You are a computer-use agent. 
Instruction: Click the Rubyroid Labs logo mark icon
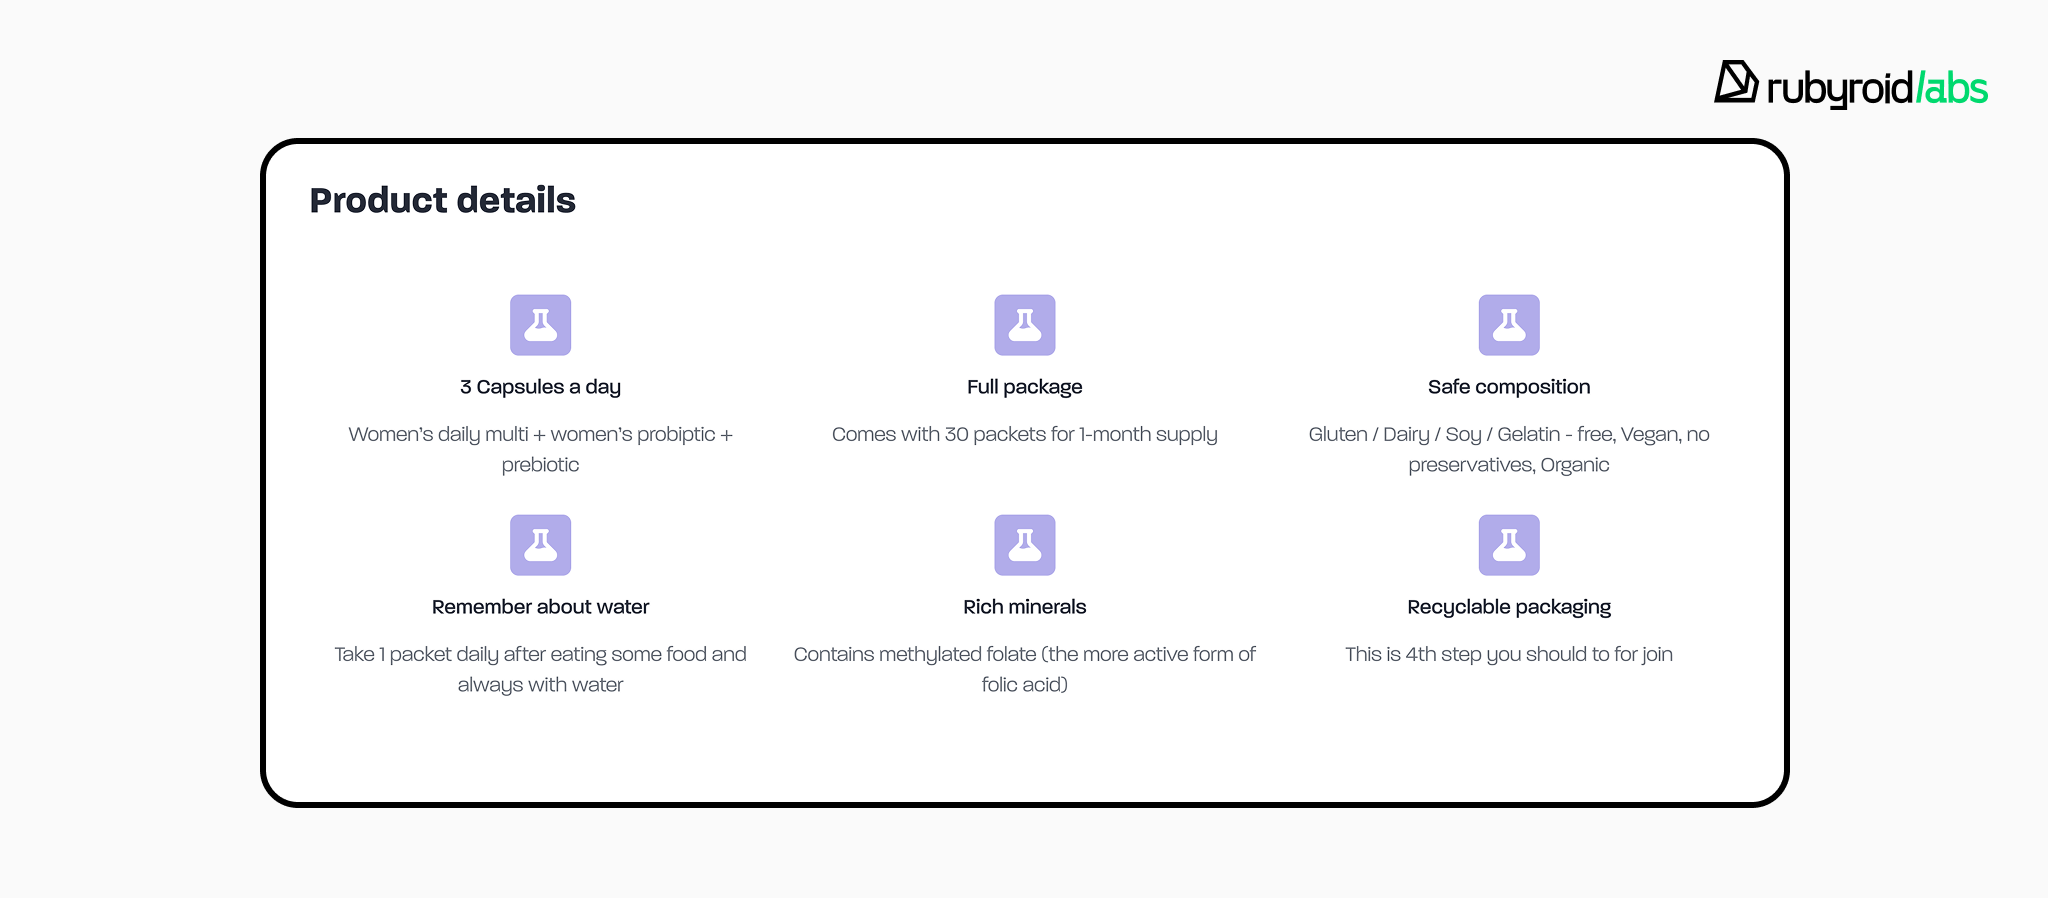pos(1736,82)
